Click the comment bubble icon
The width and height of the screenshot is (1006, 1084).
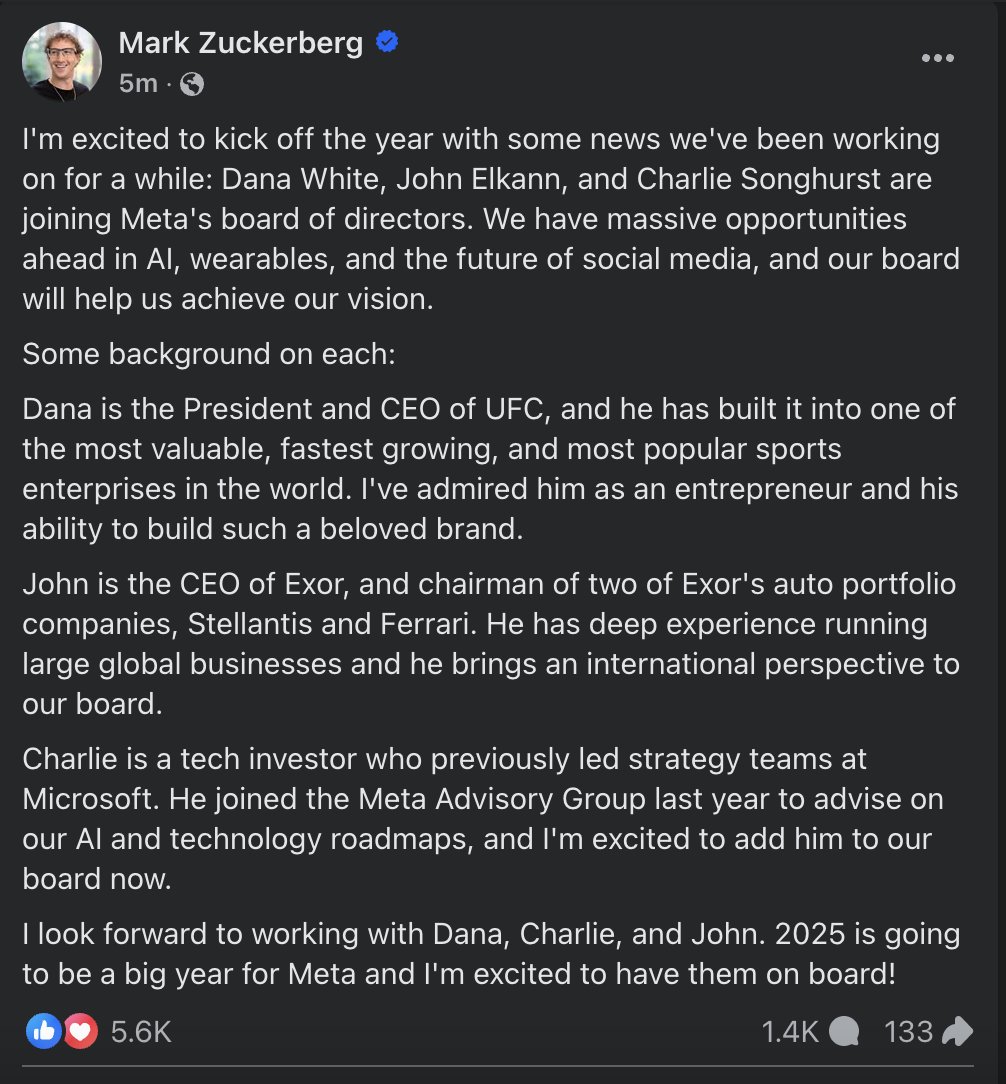tap(844, 1031)
